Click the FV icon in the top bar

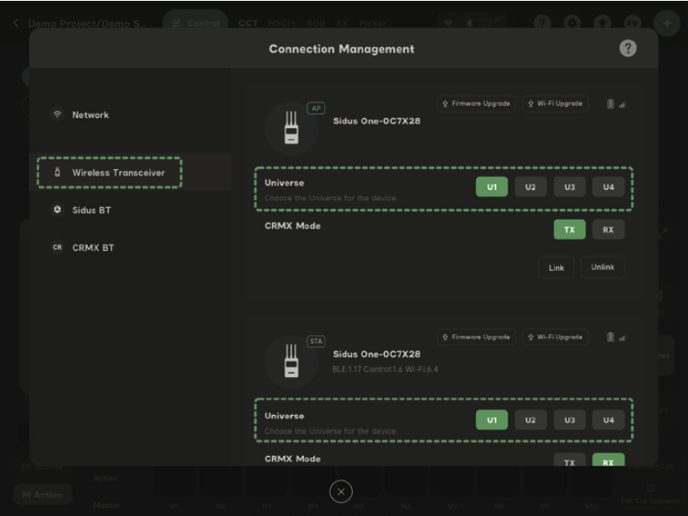pos(632,23)
